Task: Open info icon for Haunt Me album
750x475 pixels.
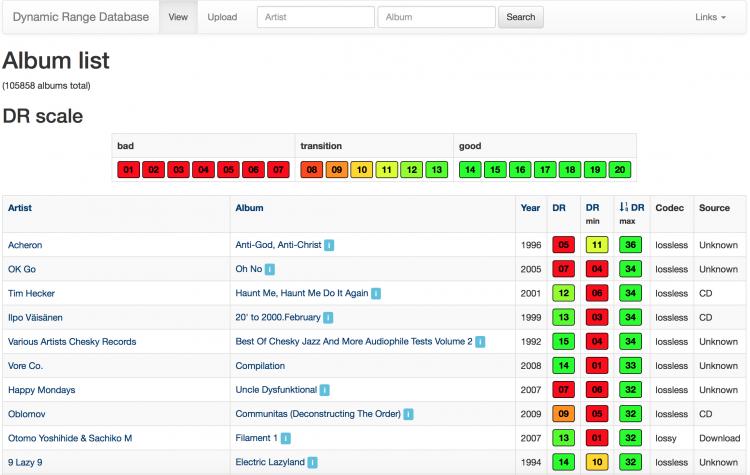Action: 376,294
